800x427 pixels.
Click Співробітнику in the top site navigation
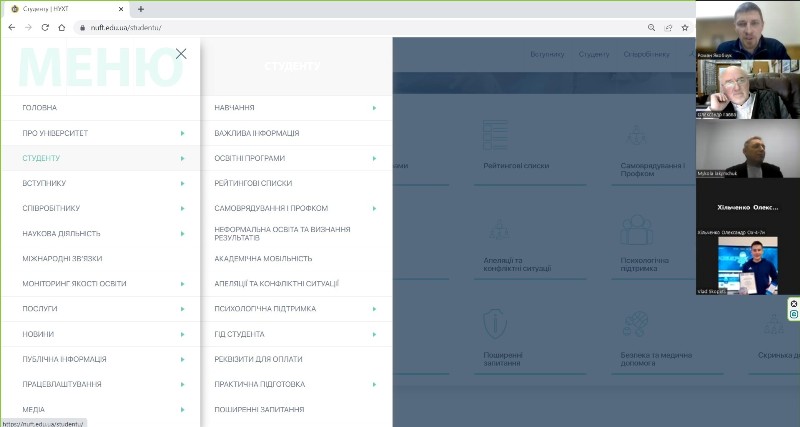646,54
